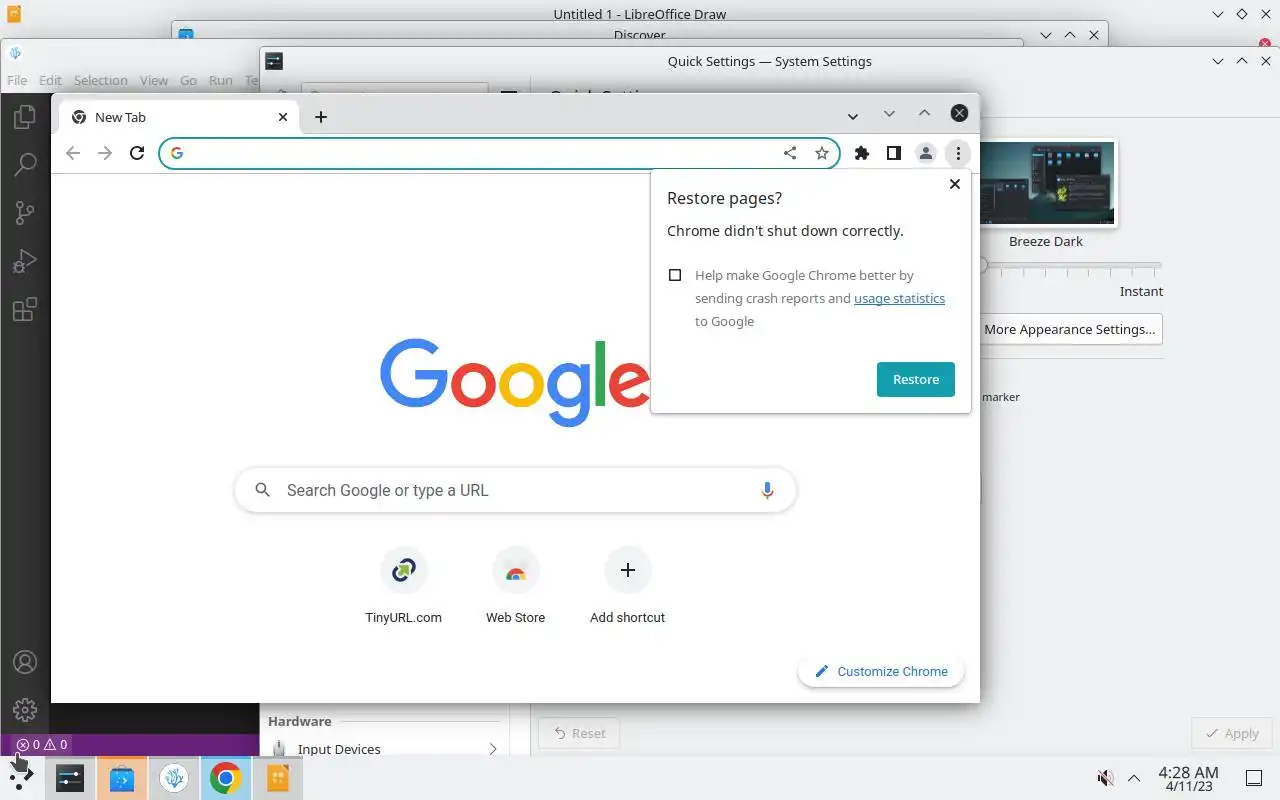Show errors and warnings from the status bar
The height and width of the screenshot is (800, 1280).
tap(42, 744)
